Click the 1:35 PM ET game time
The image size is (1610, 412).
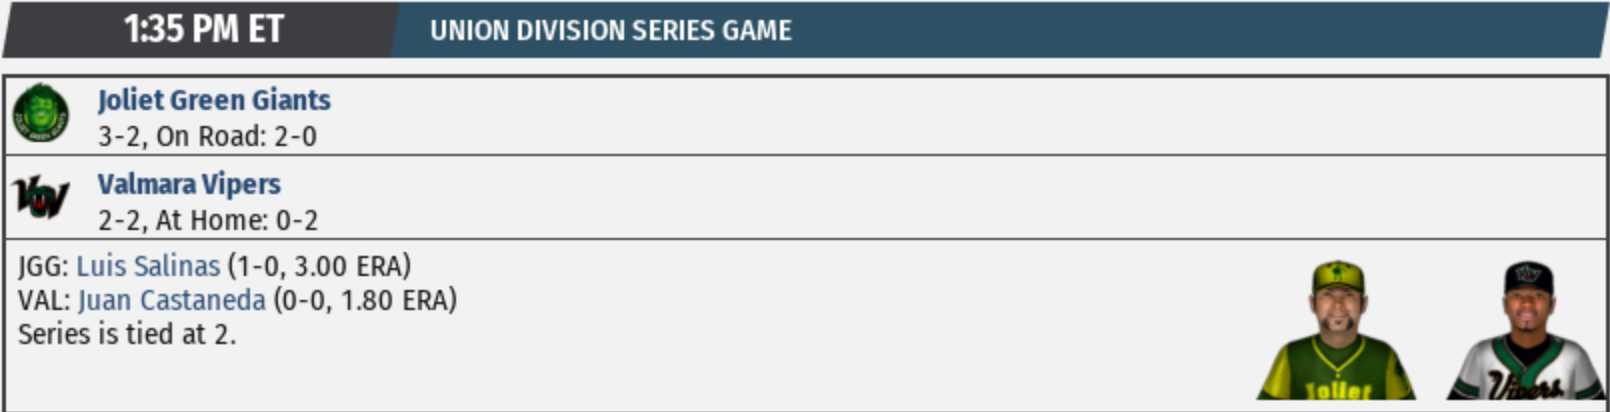pos(204,29)
